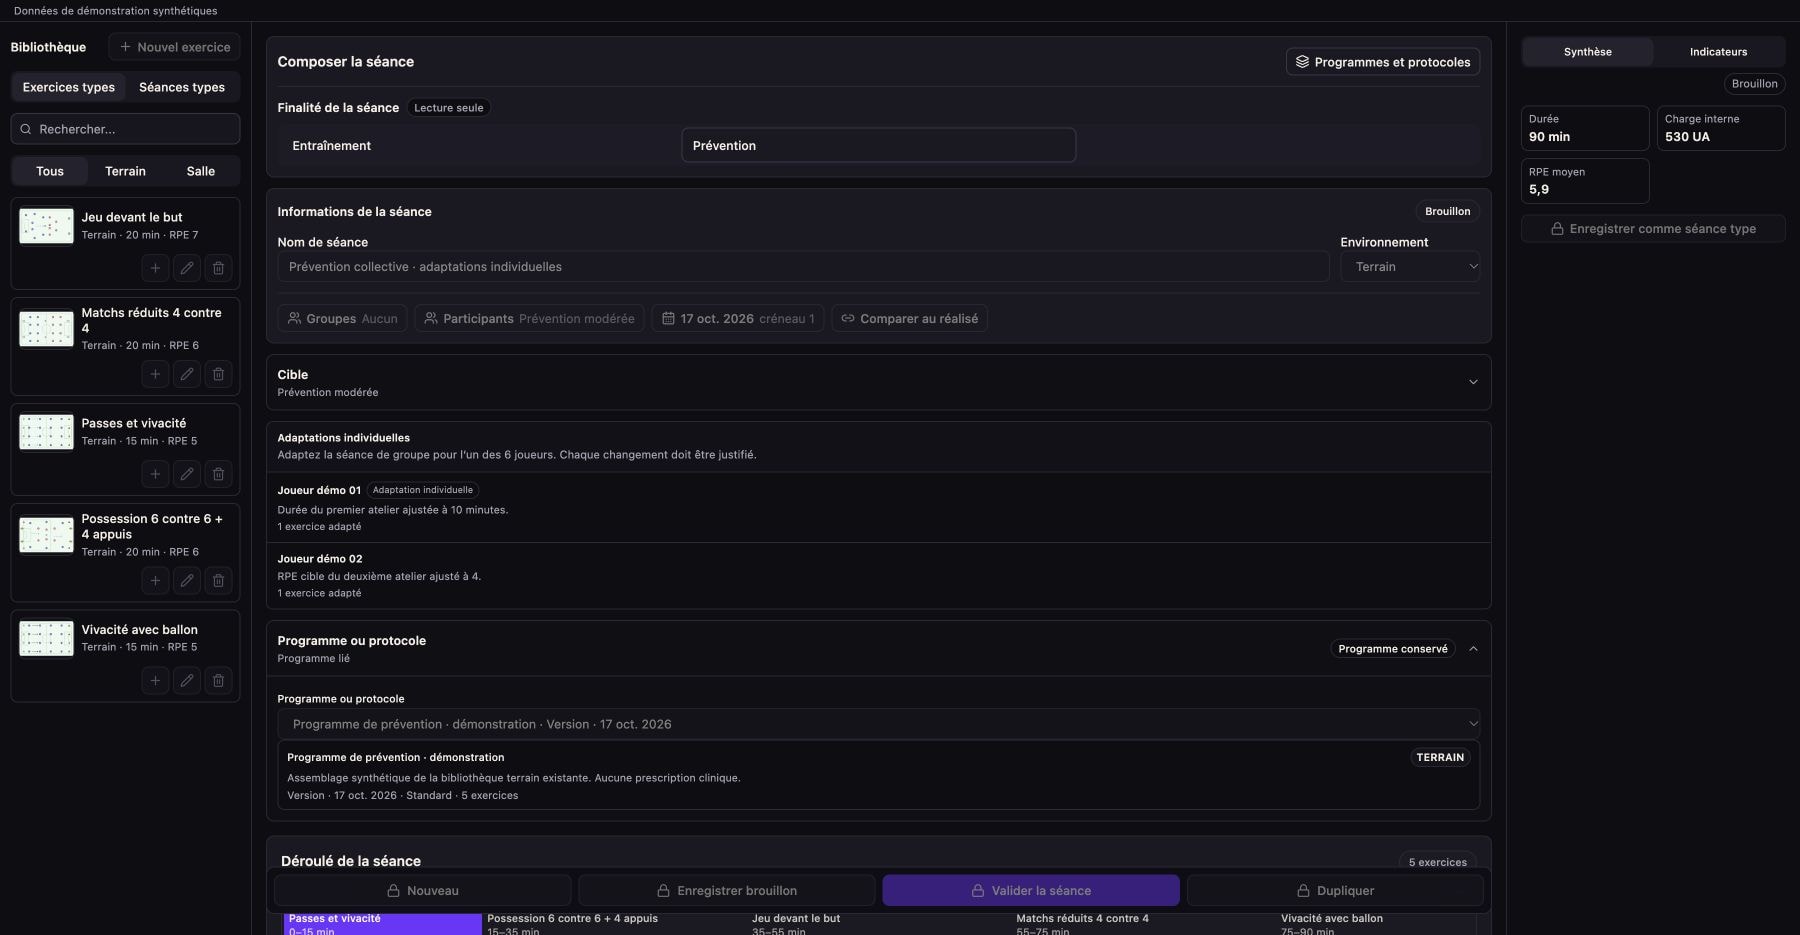Viewport: 1800px width, 935px height.
Task: Edit Possession 6 contre 6 + 4 appuis
Action: point(187,581)
